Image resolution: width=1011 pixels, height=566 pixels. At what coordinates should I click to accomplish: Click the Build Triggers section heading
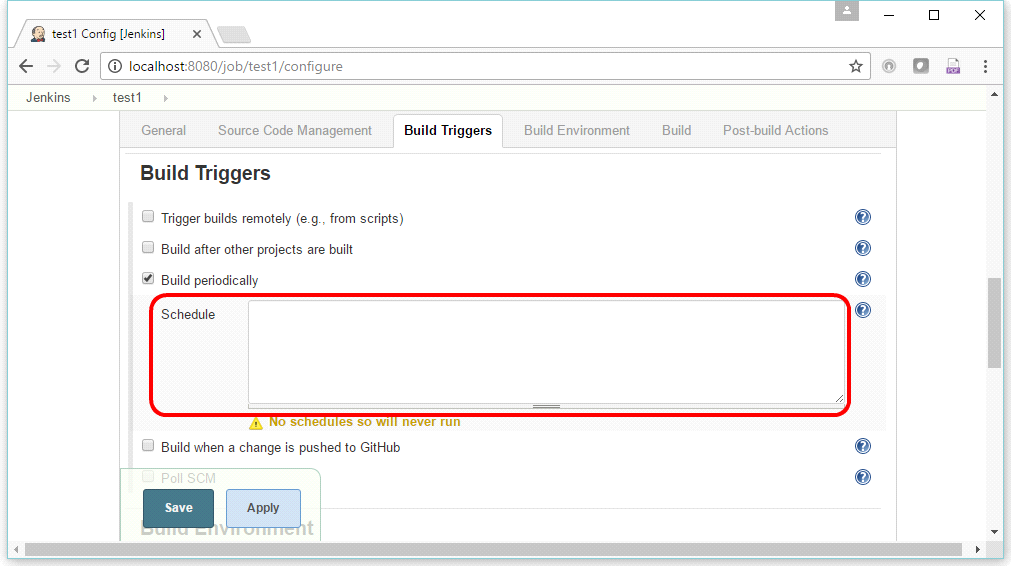[205, 173]
